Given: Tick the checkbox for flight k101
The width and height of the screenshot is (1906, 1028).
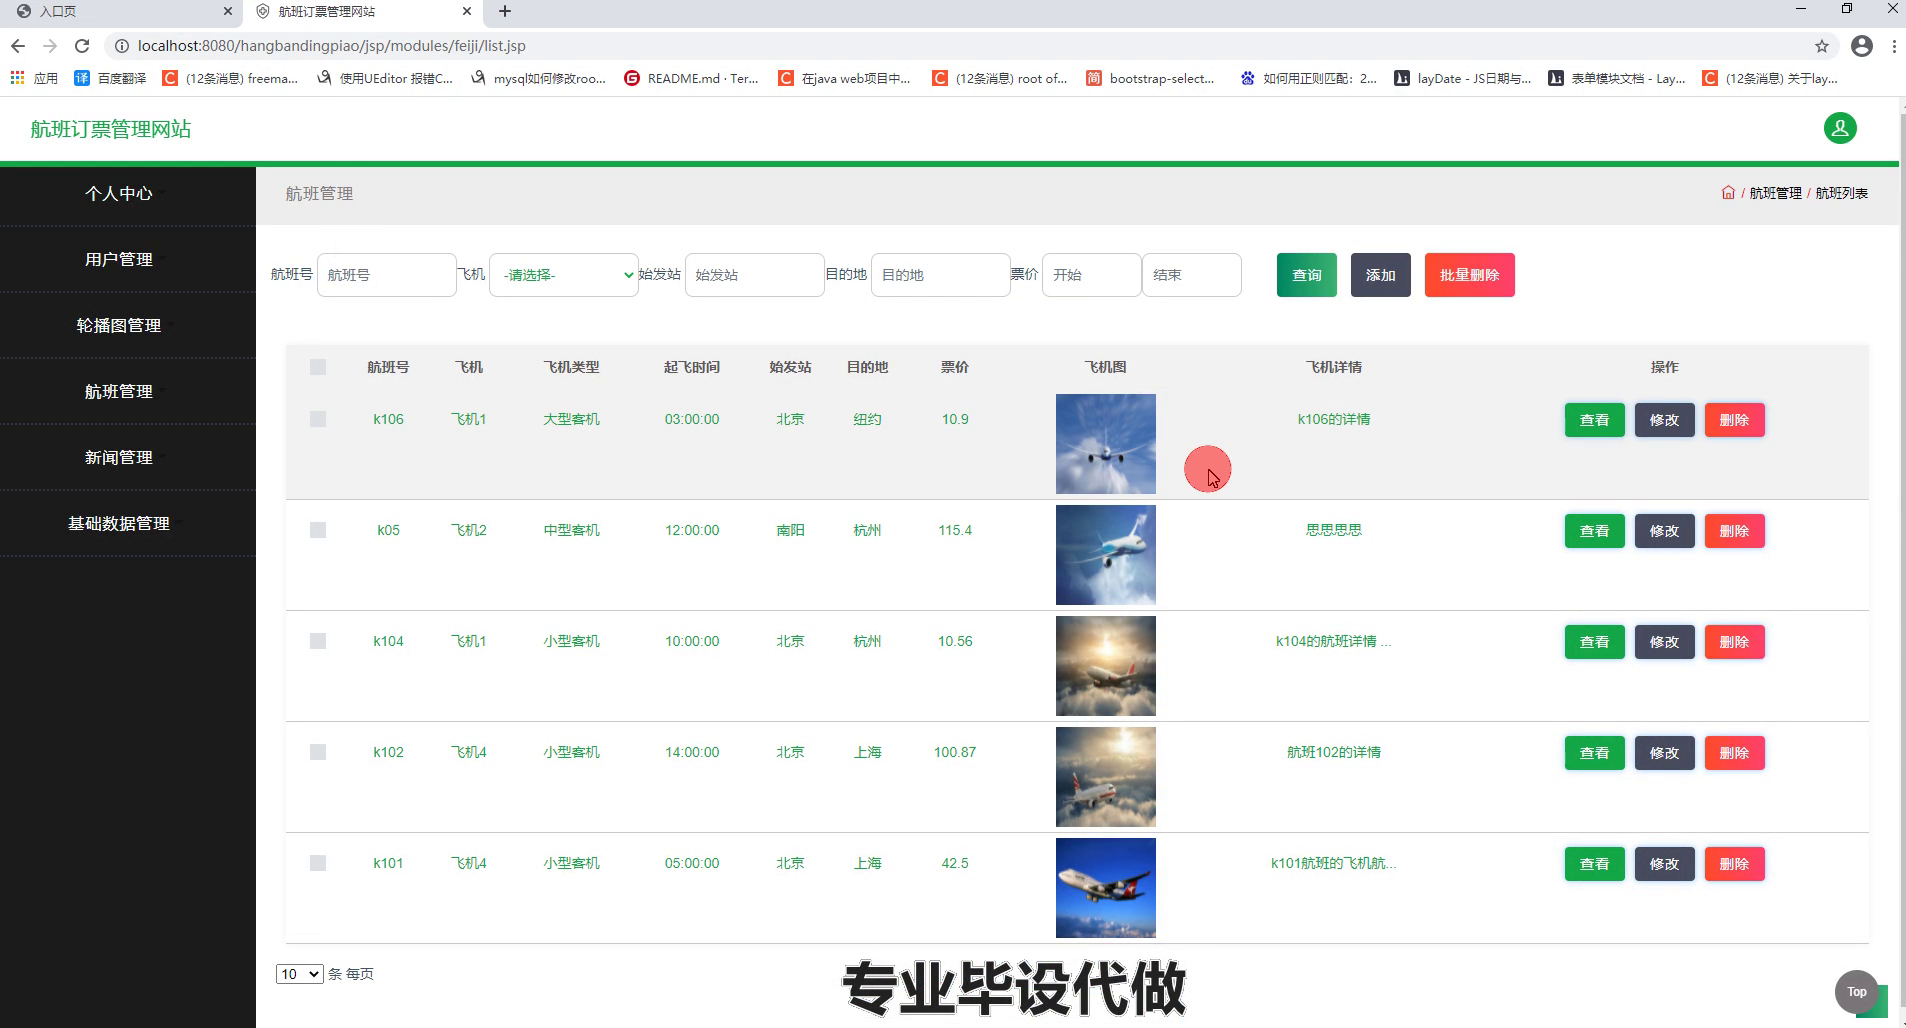Looking at the screenshot, I should 318,863.
